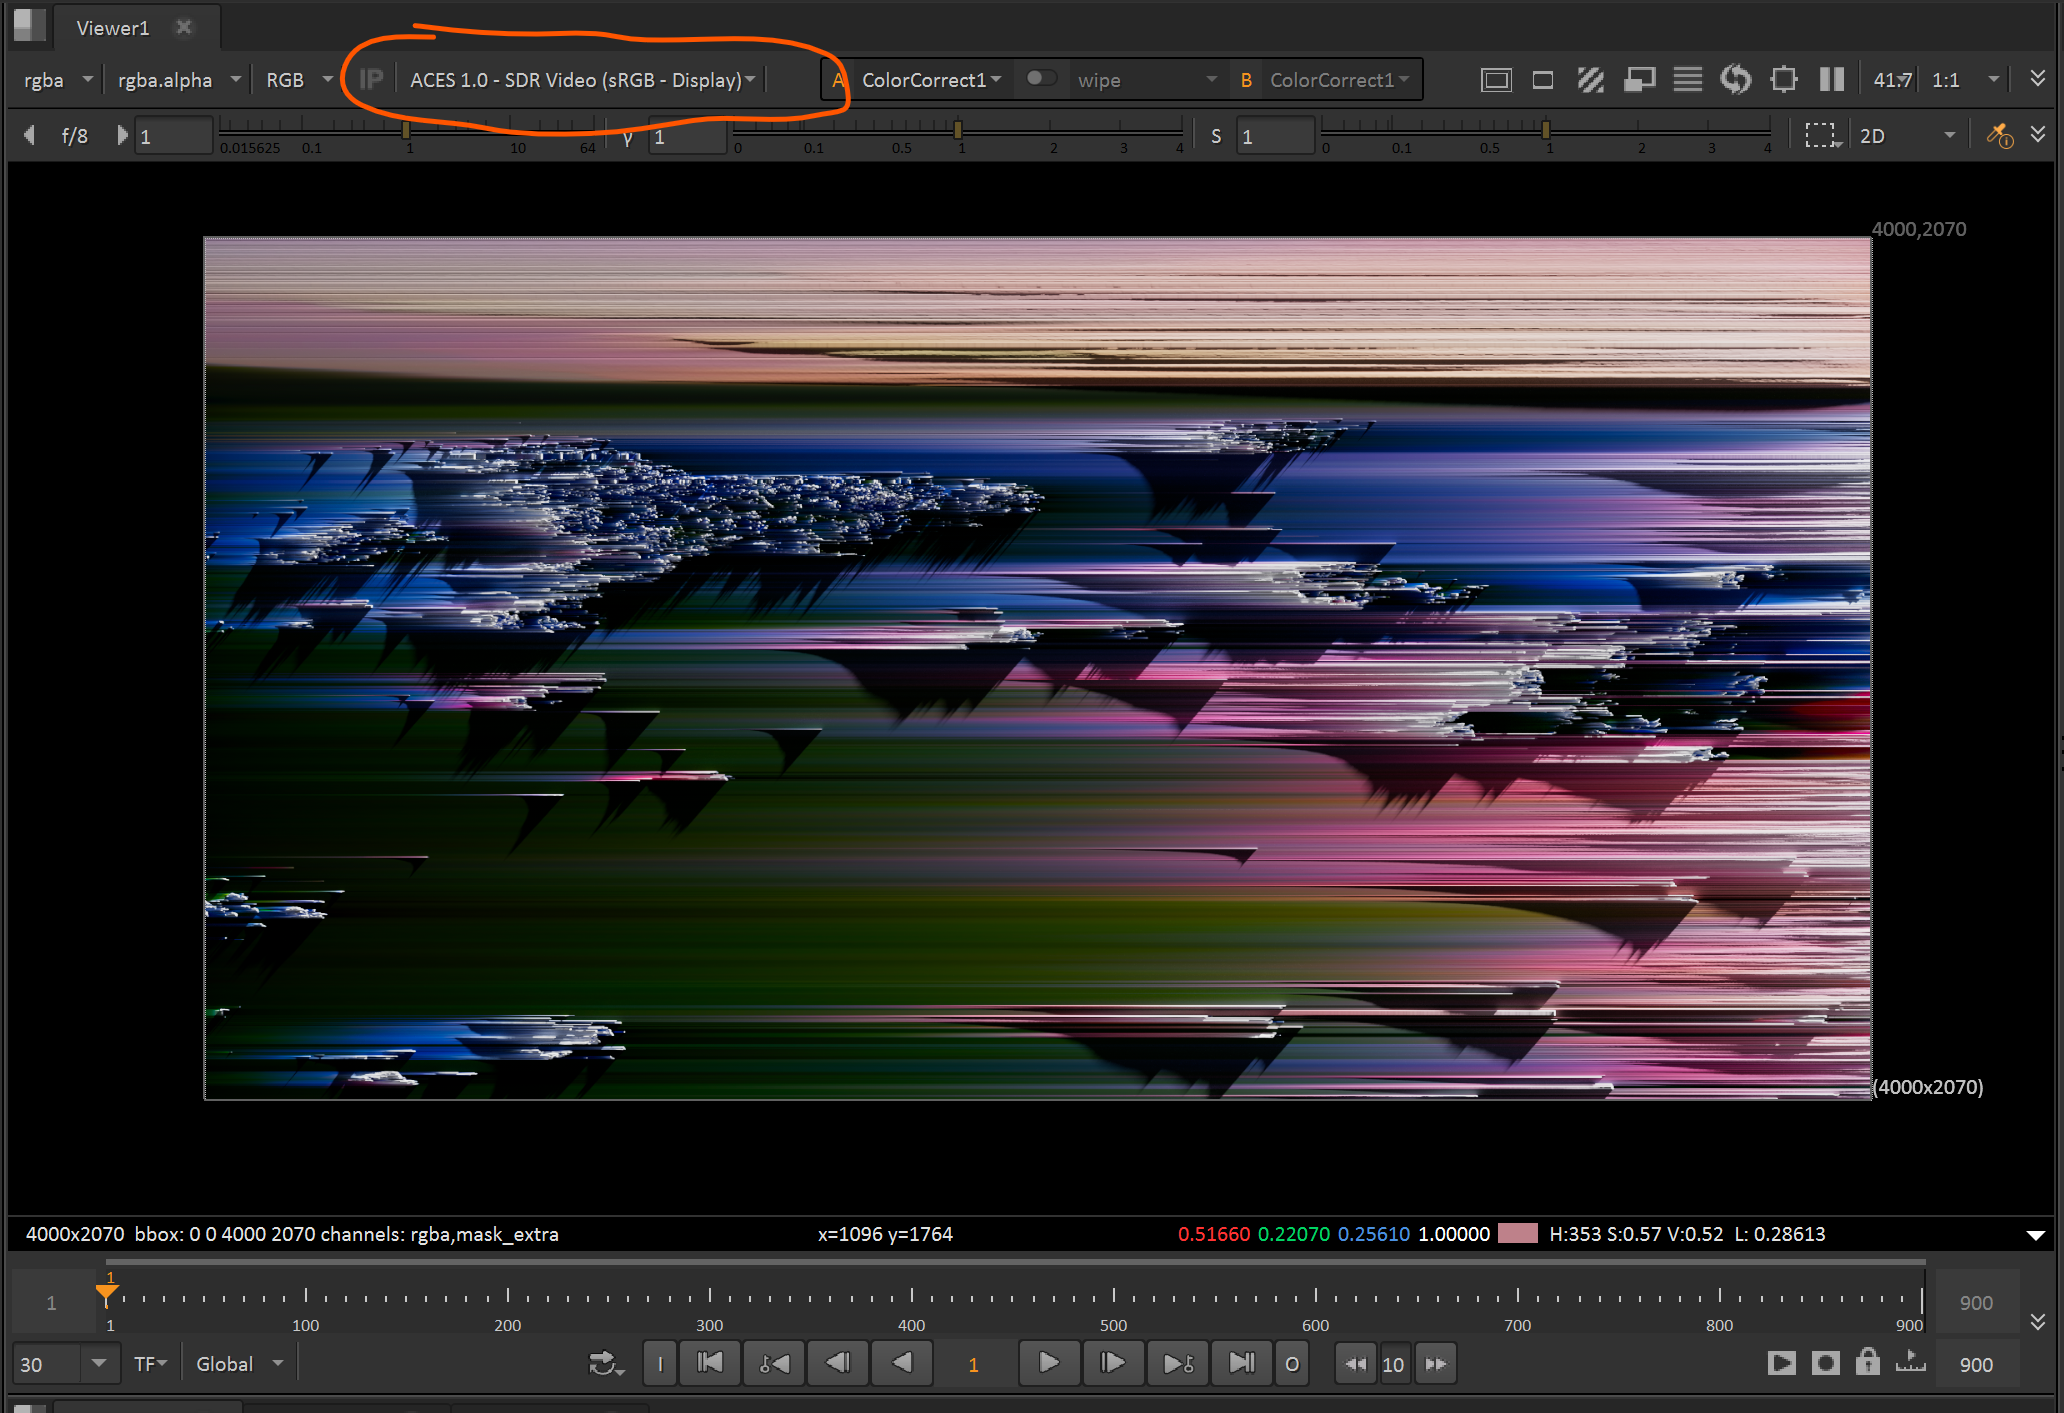This screenshot has height=1413, width=2064.
Task: Click the horizontal stripes overlay icon
Action: click(1687, 79)
